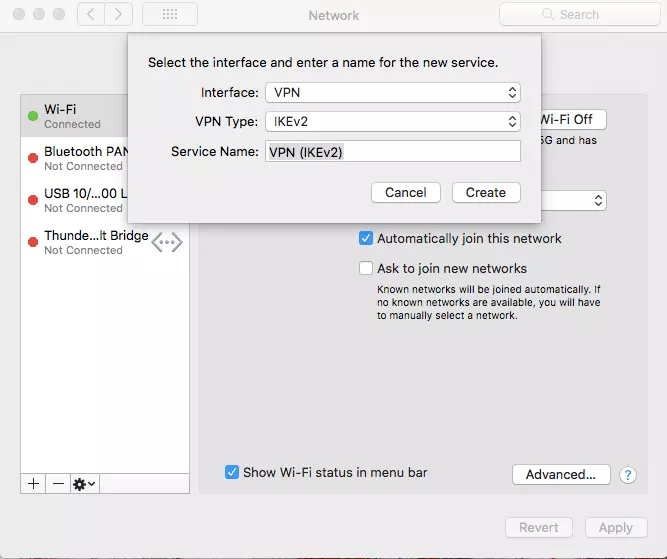Click the forward navigation arrow
This screenshot has height=559, width=667.
pos(118,15)
